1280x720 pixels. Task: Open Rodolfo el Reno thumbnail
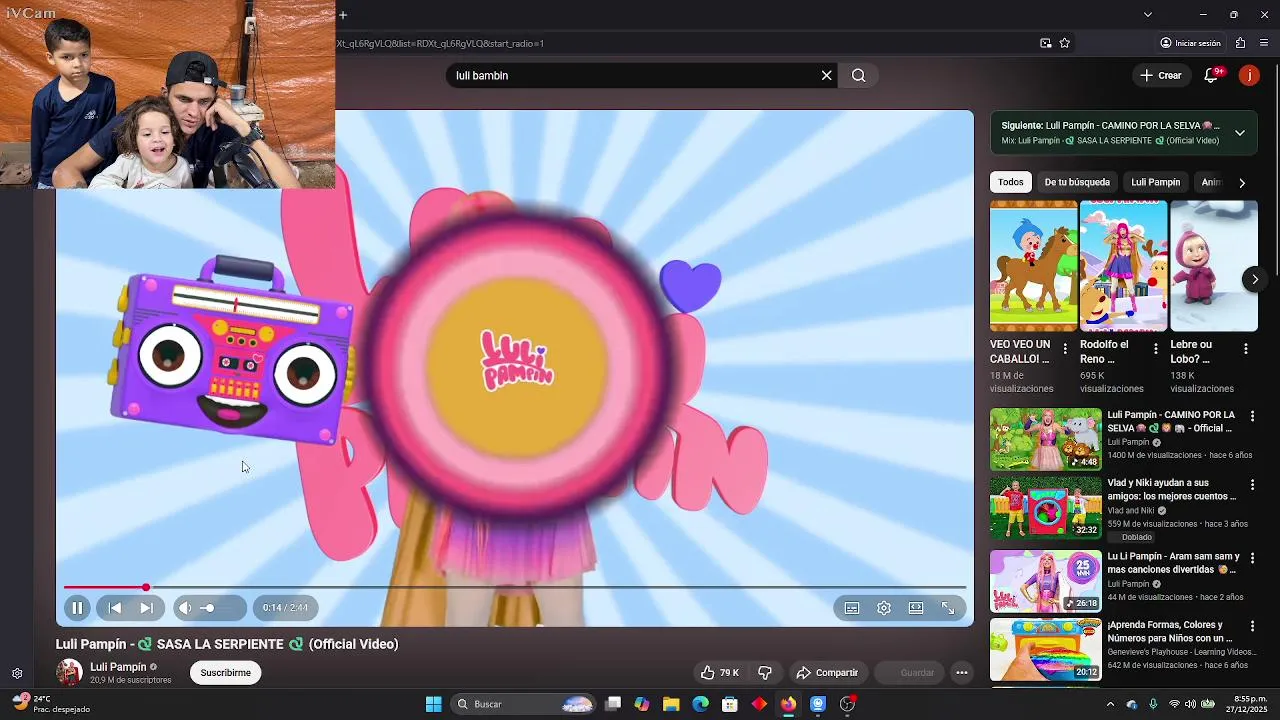point(1123,266)
